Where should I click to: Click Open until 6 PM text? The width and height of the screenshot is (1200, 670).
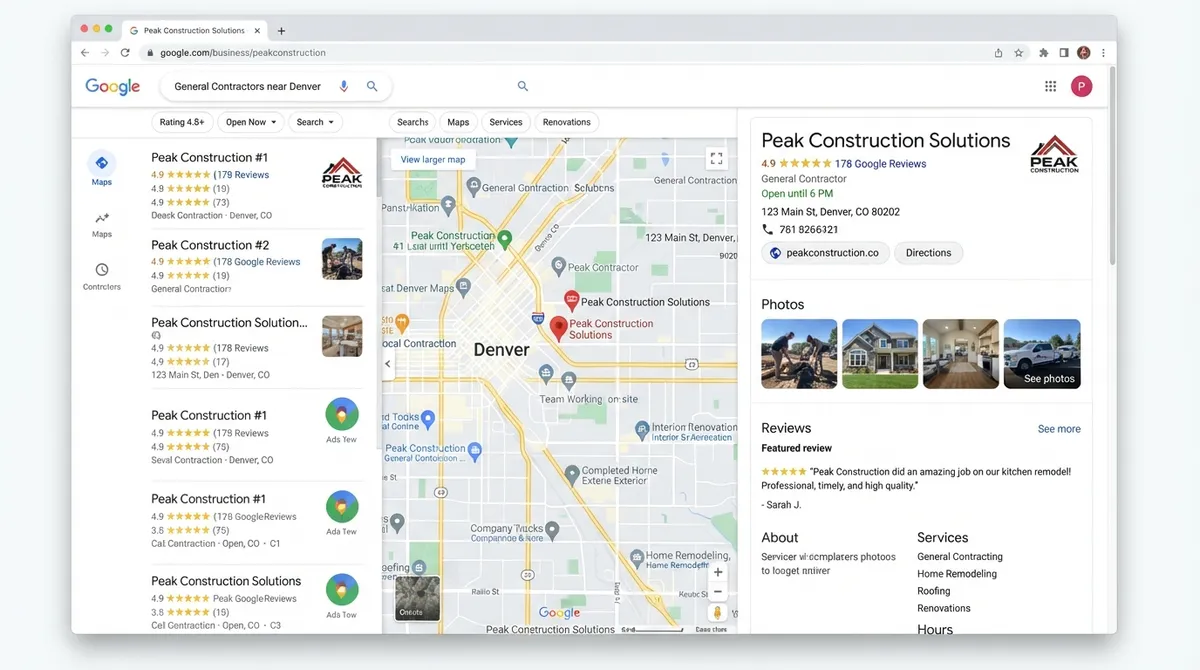[797, 194]
